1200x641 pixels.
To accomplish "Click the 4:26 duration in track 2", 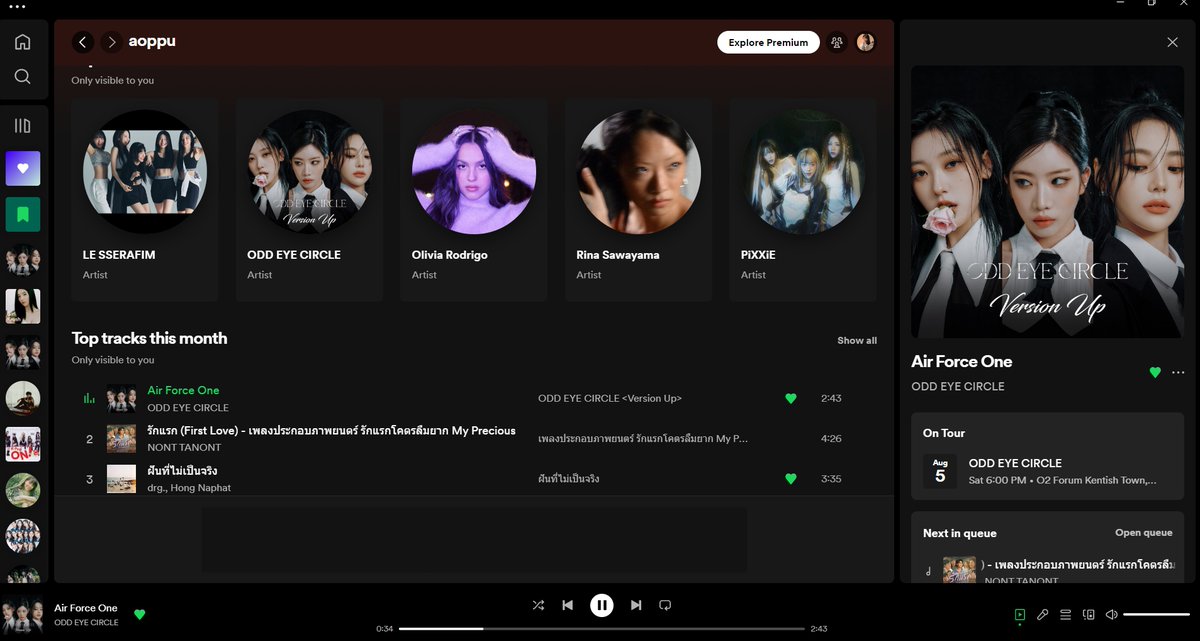I will click(x=831, y=439).
